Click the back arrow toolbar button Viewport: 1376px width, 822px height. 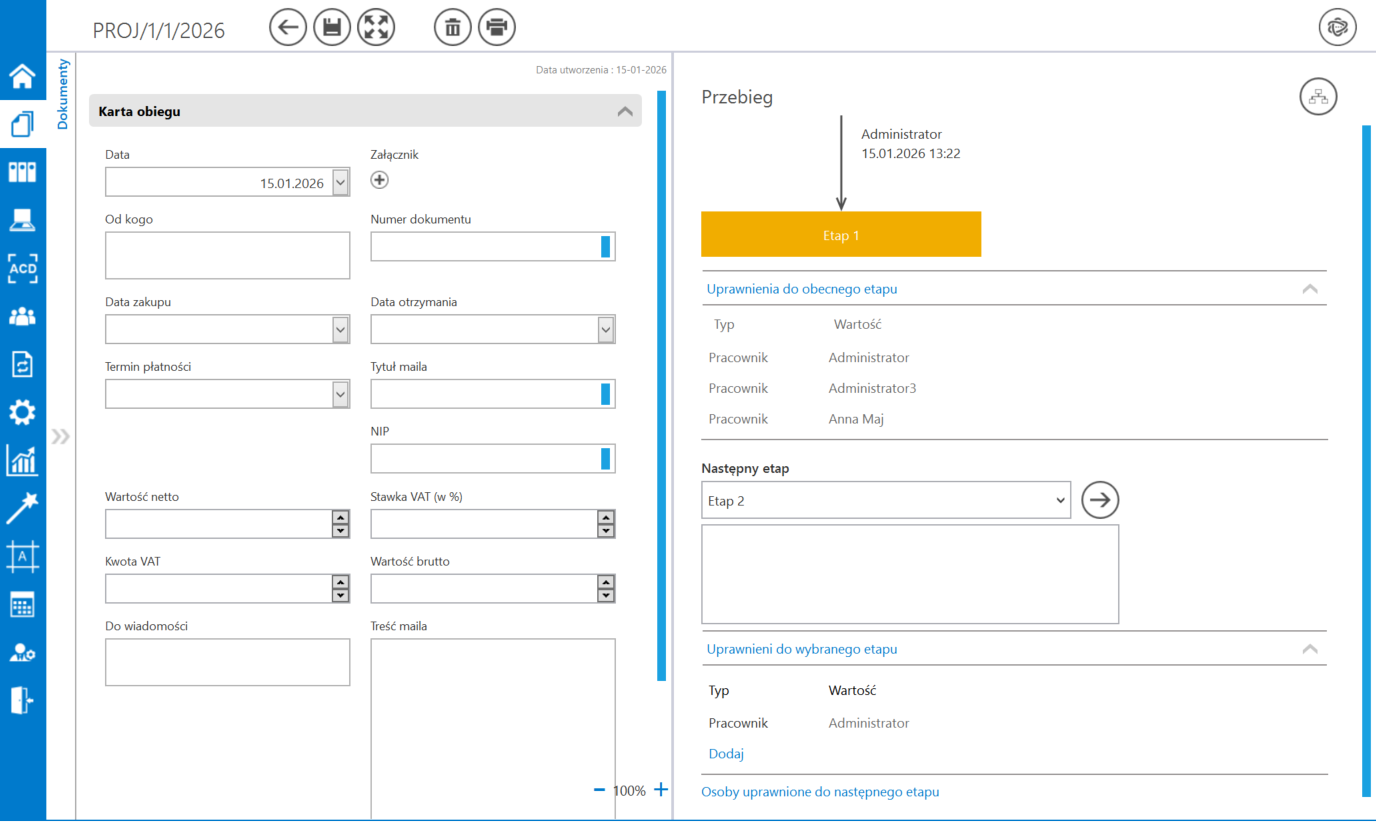(x=288, y=27)
